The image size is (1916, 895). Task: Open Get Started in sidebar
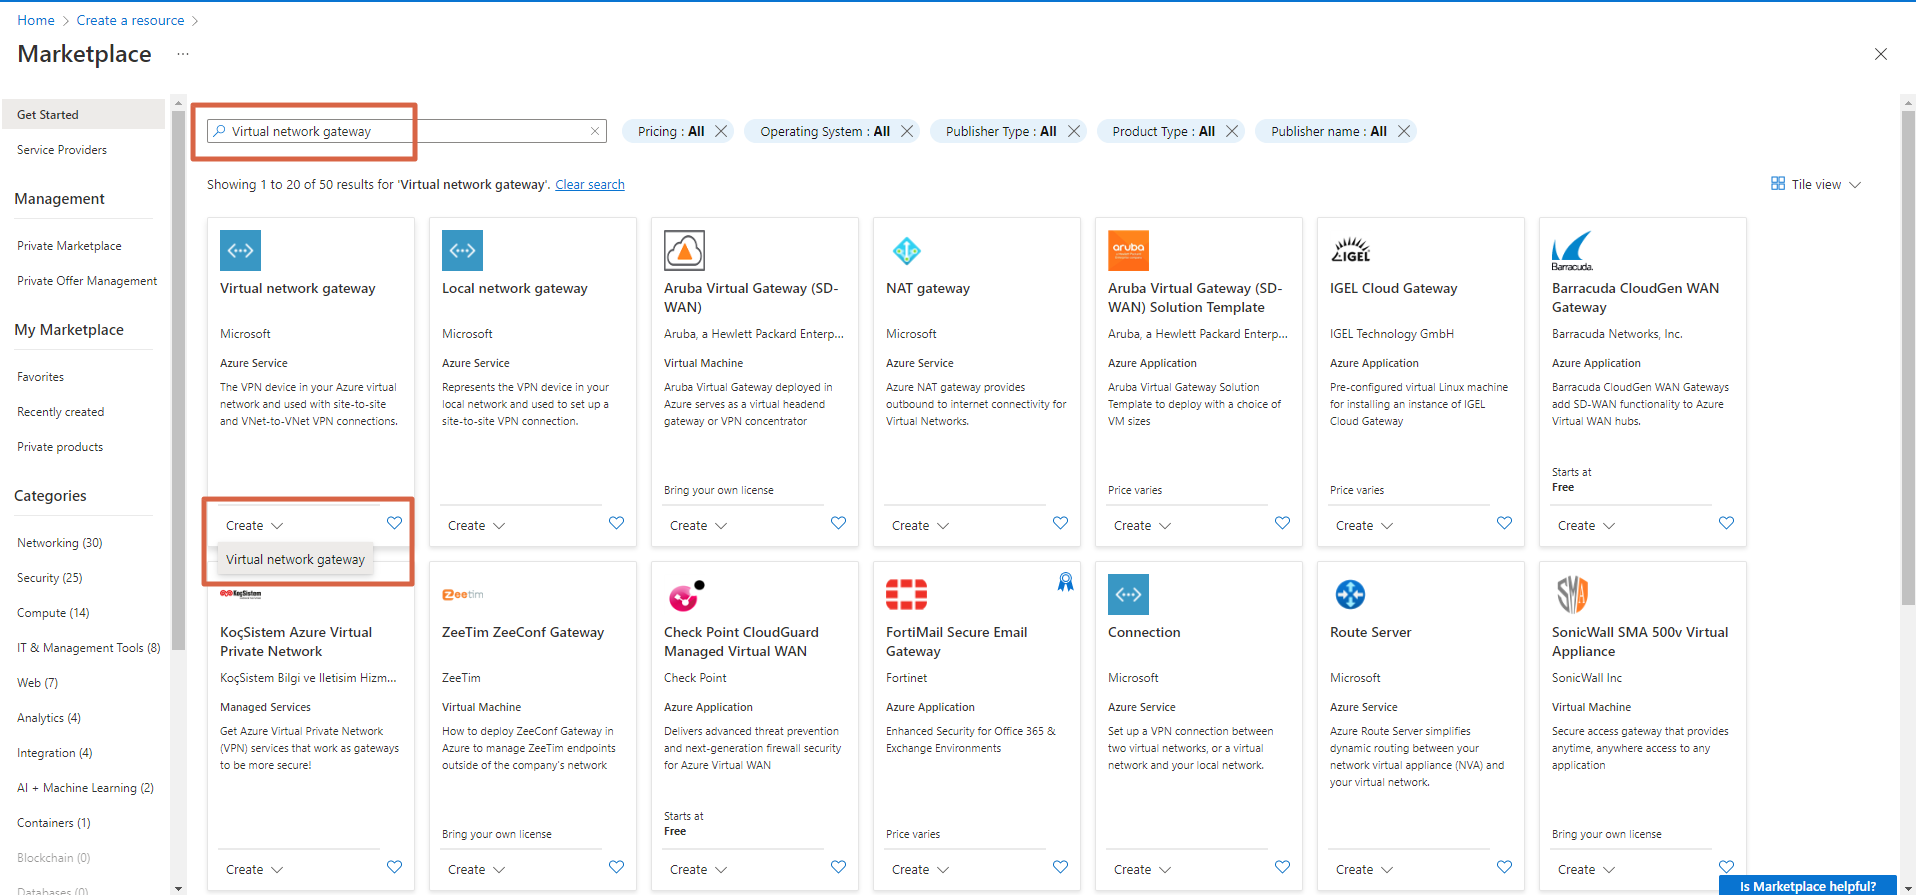pyautogui.click(x=84, y=114)
